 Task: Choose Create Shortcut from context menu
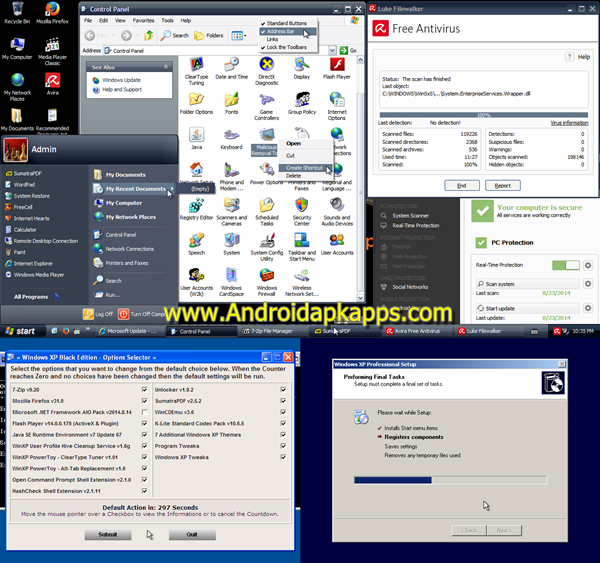(305, 168)
